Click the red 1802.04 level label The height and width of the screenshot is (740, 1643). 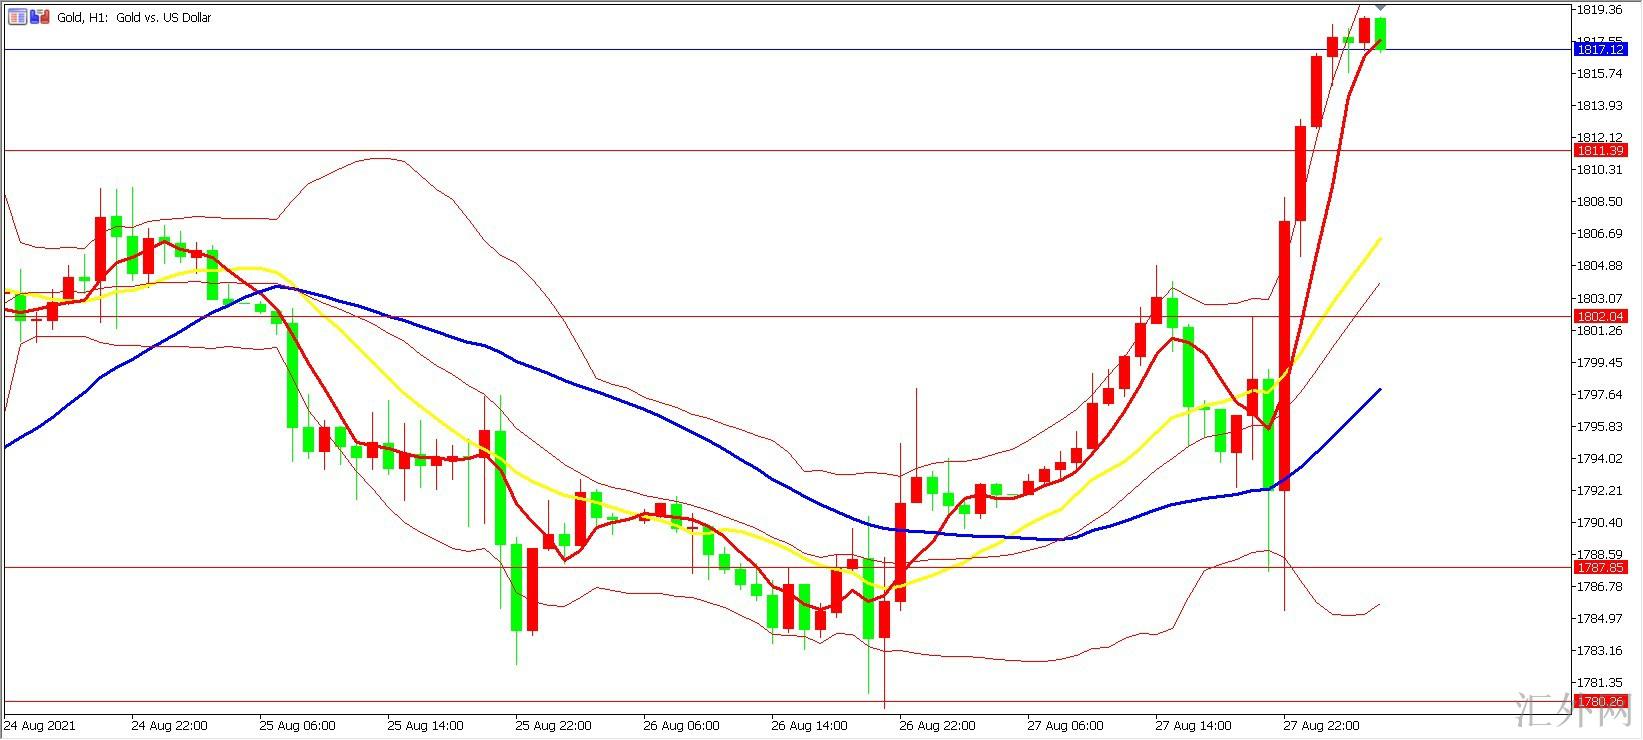click(x=1600, y=316)
